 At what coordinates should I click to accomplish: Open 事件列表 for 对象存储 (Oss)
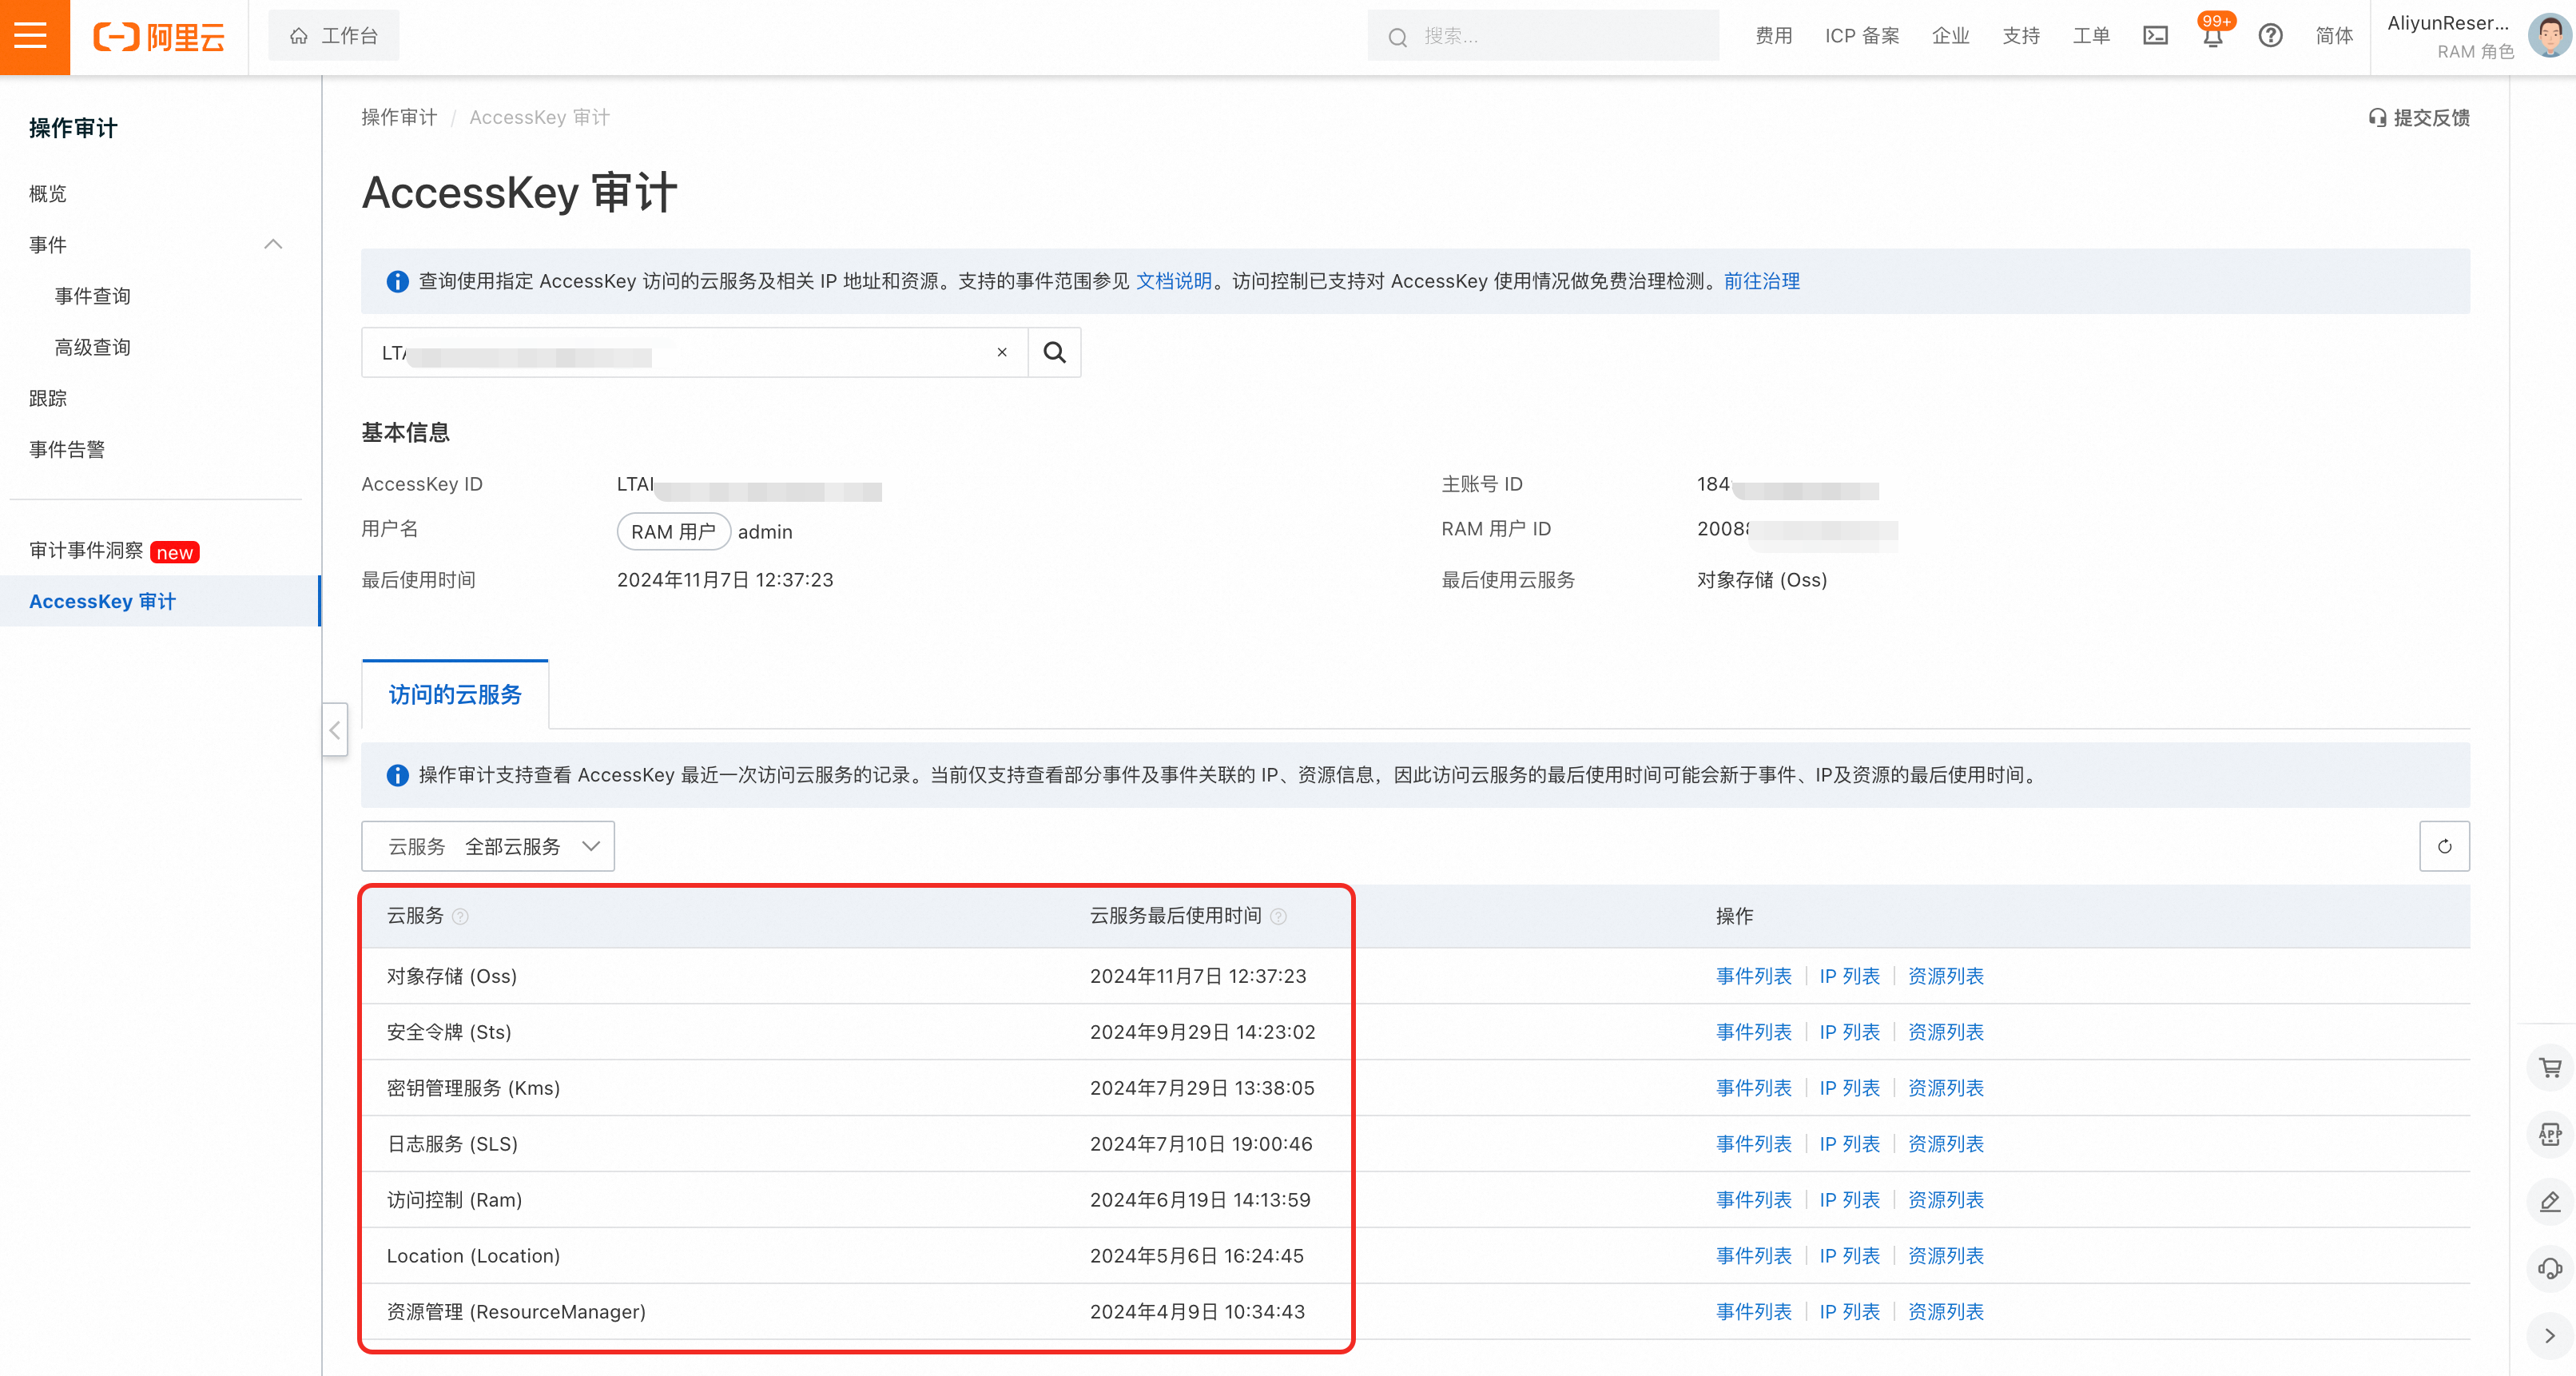pos(1754,976)
